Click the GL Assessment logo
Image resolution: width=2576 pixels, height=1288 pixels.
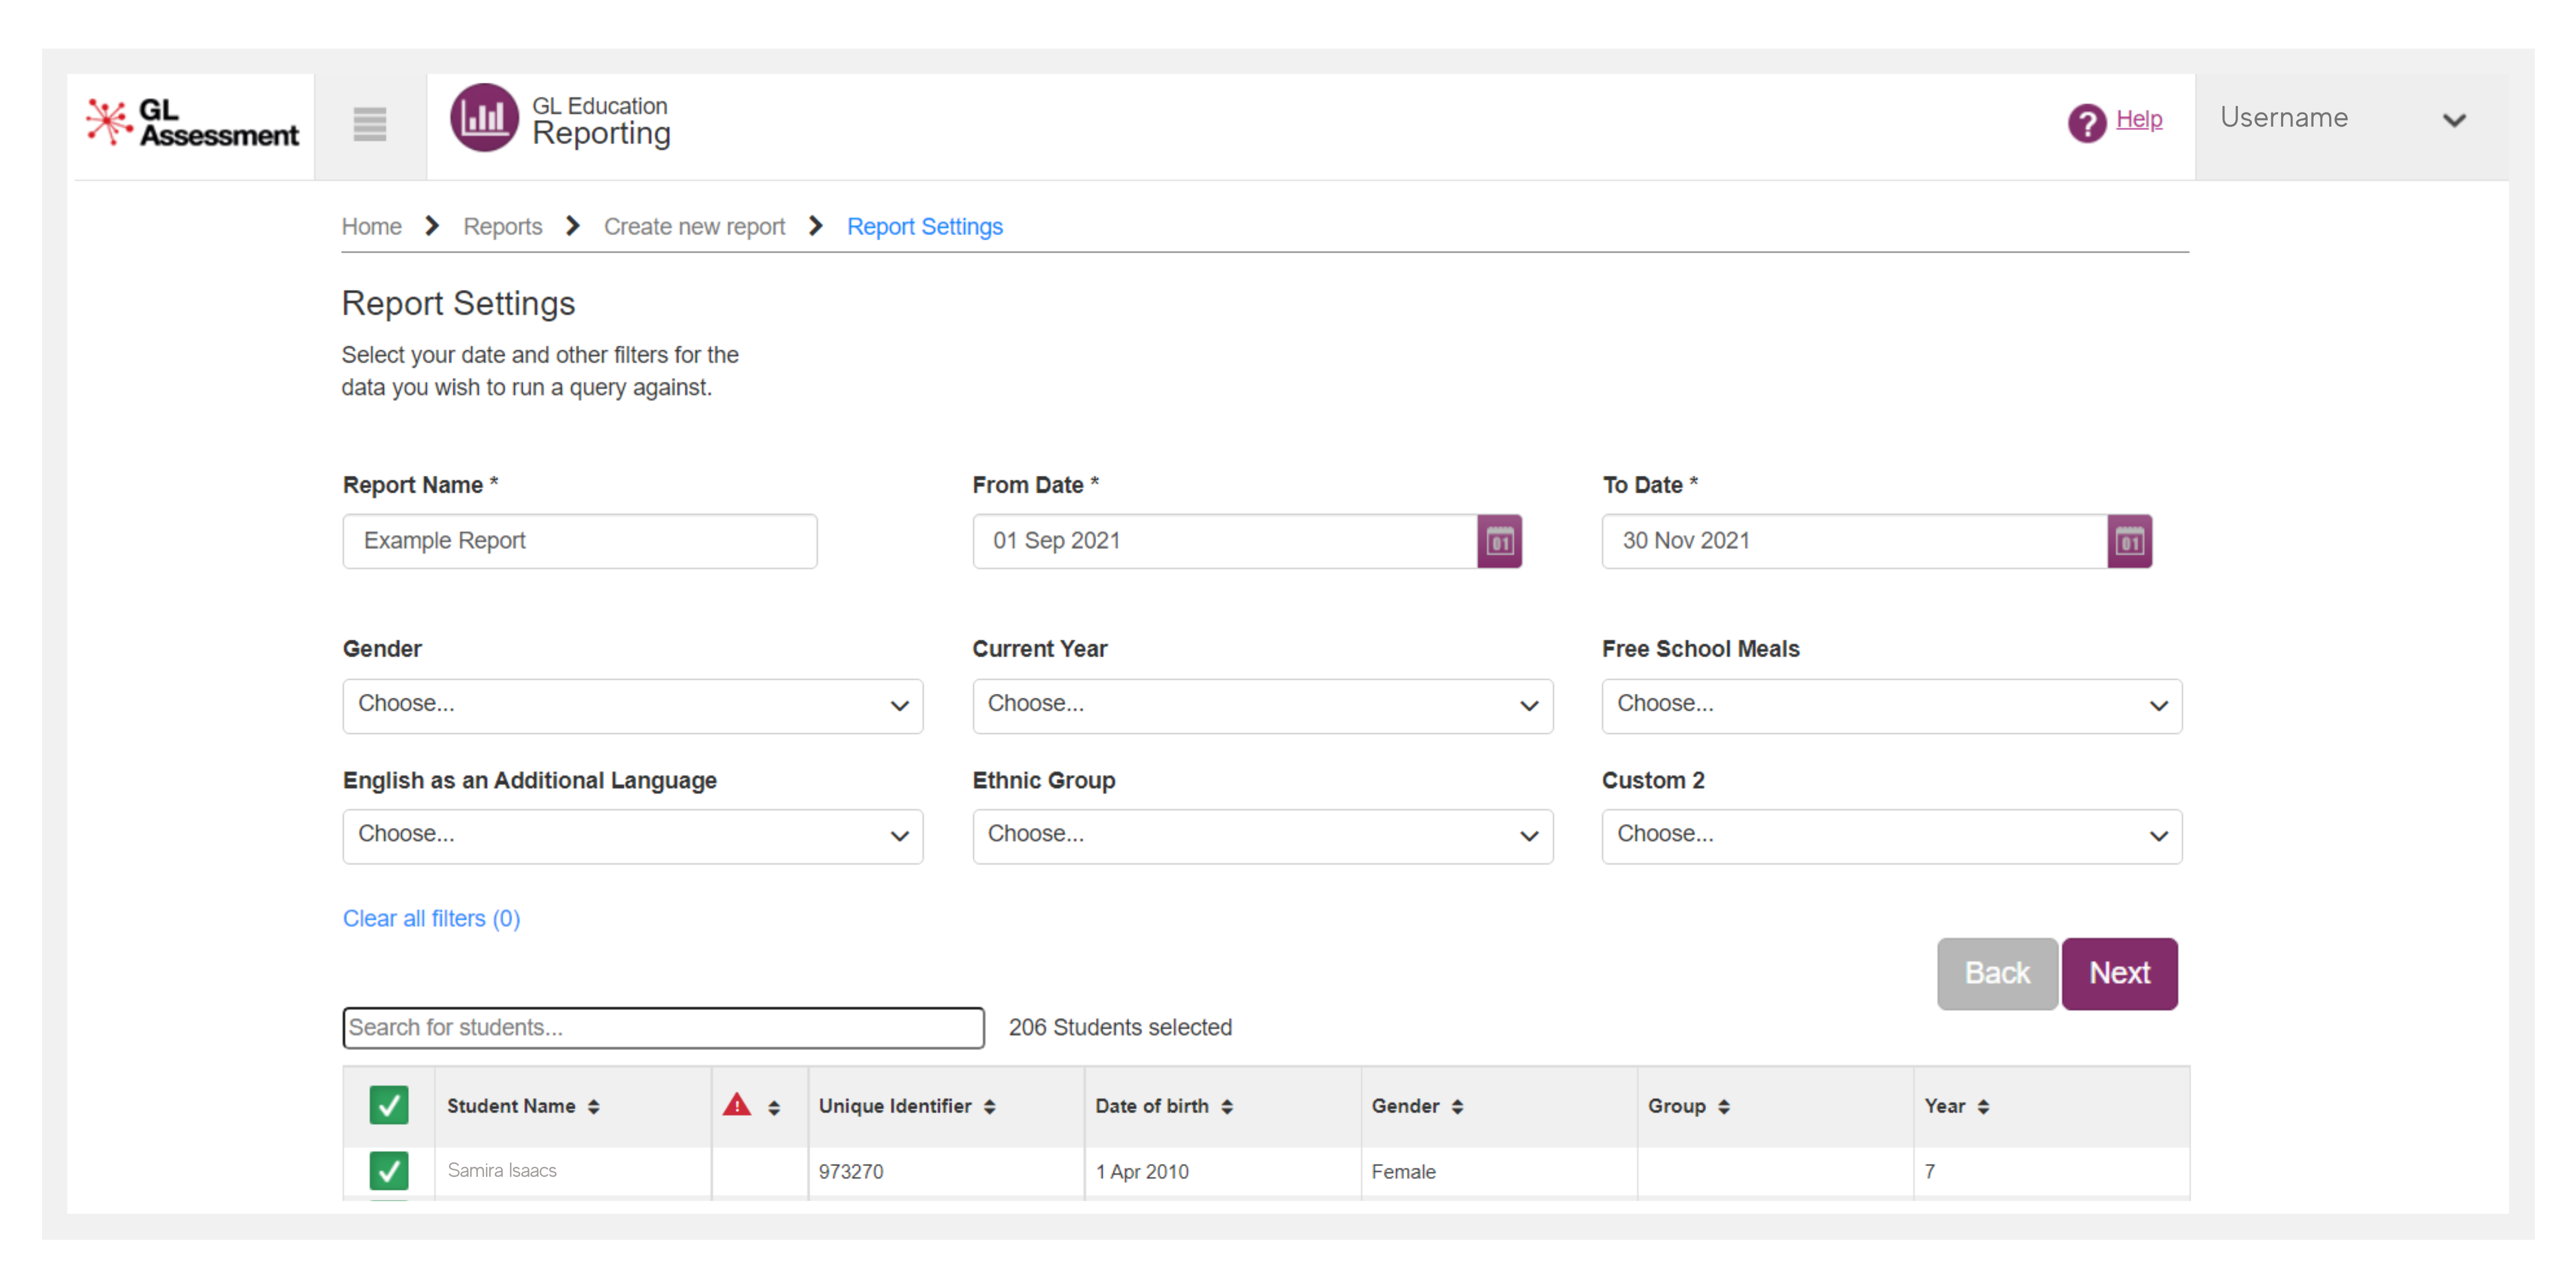[x=192, y=123]
